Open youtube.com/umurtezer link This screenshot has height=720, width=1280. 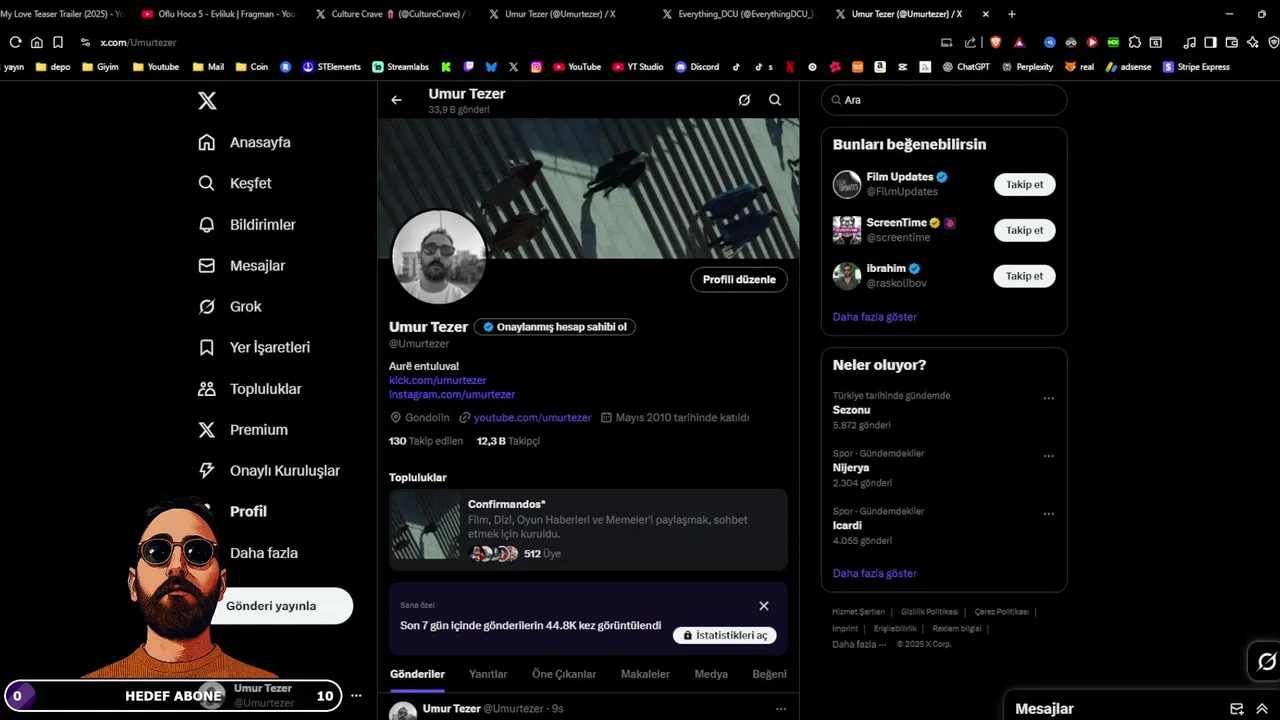click(532, 417)
